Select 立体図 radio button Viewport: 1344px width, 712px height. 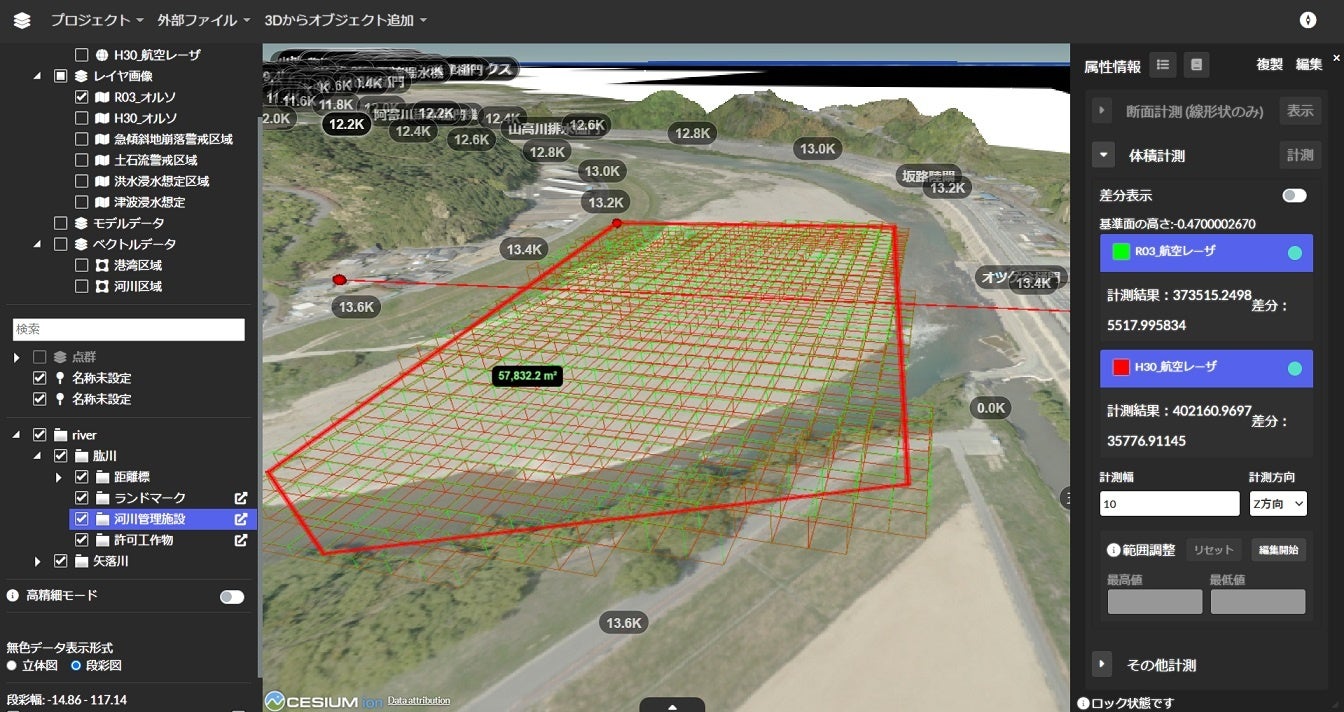click(12, 665)
